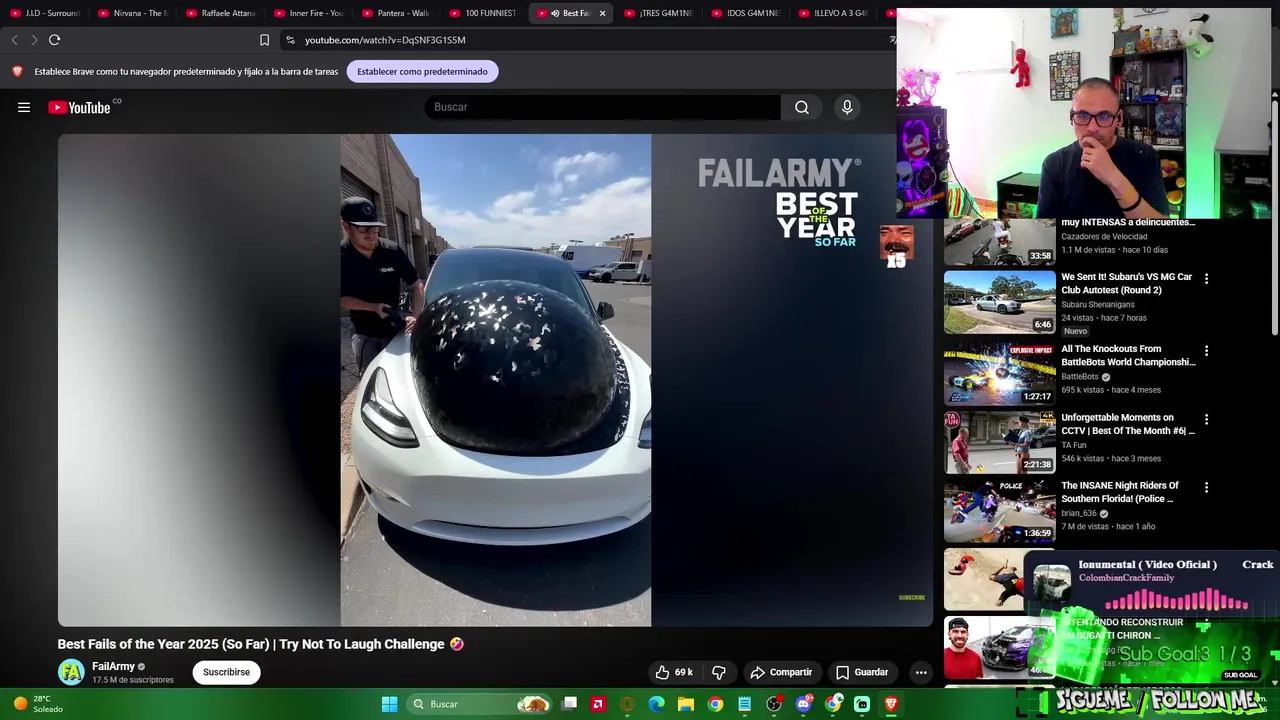The width and height of the screenshot is (1280, 720).
Task: Open Task View on the taskbar
Action: point(569,704)
